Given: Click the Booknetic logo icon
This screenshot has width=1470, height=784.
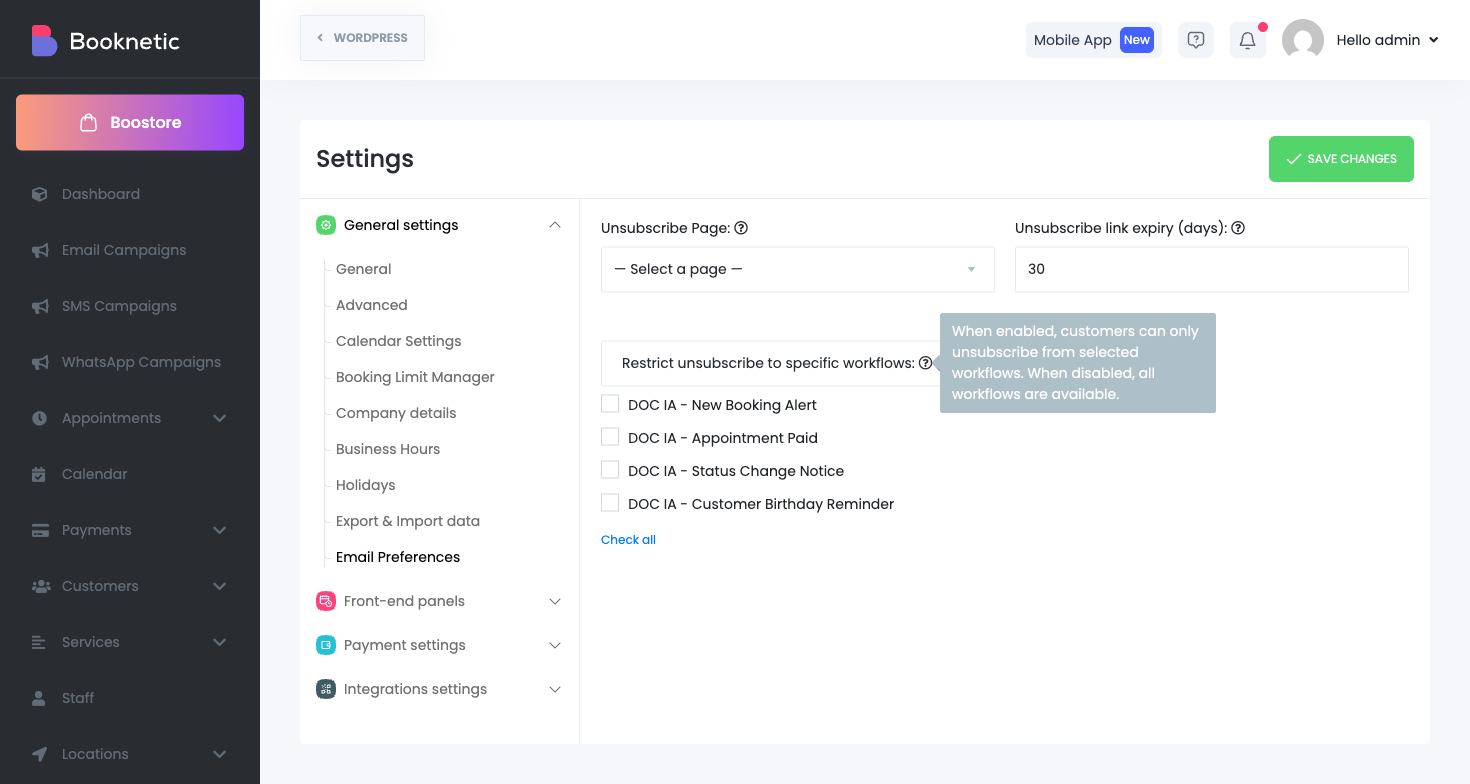Looking at the screenshot, I should [44, 41].
